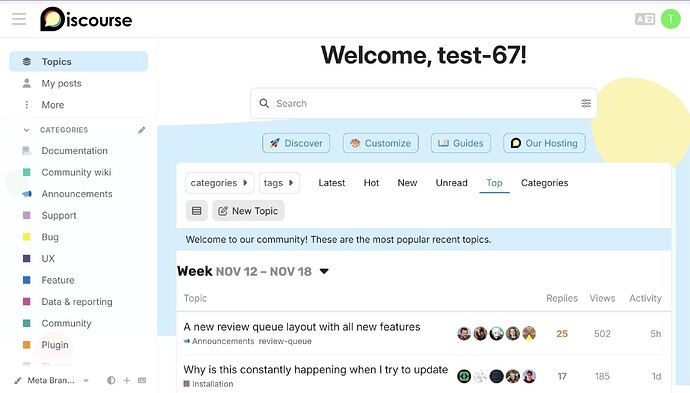Click the Discourse logo
This screenshot has height=393, width=690.
coord(86,19)
